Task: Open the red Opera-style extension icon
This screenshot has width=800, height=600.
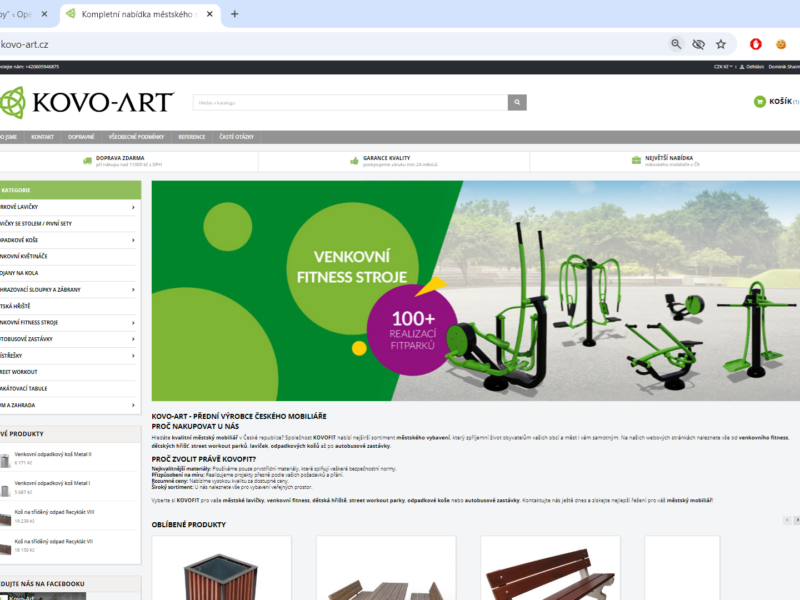Action: click(x=755, y=44)
